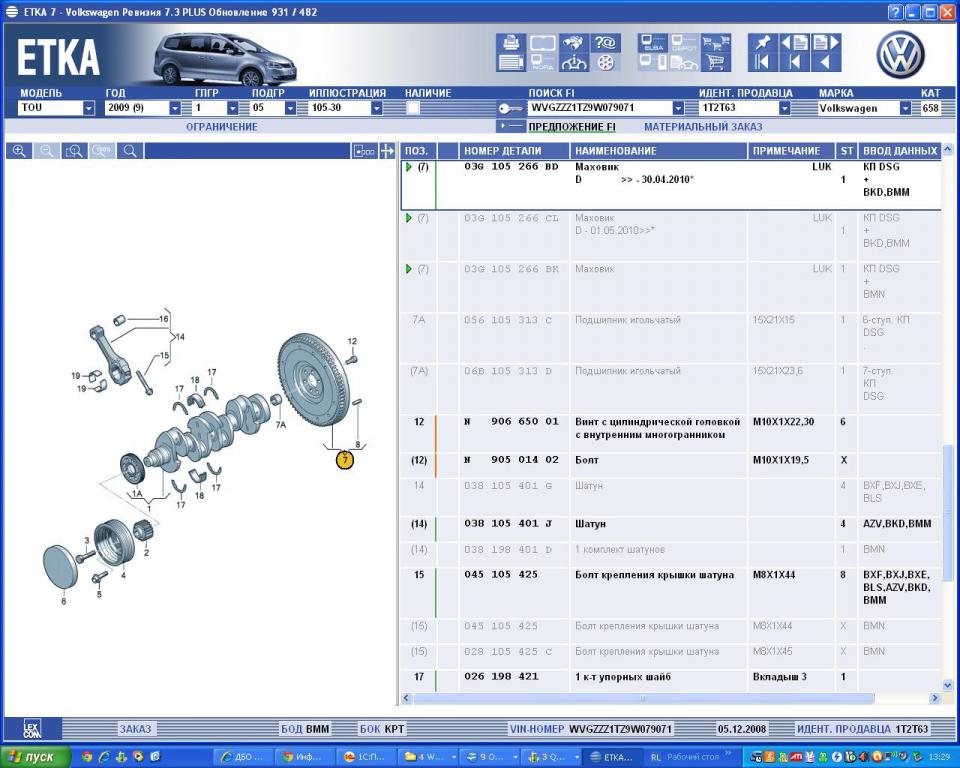Go to the next page (document with right arrow)
The image size is (960, 768).
coord(826,43)
